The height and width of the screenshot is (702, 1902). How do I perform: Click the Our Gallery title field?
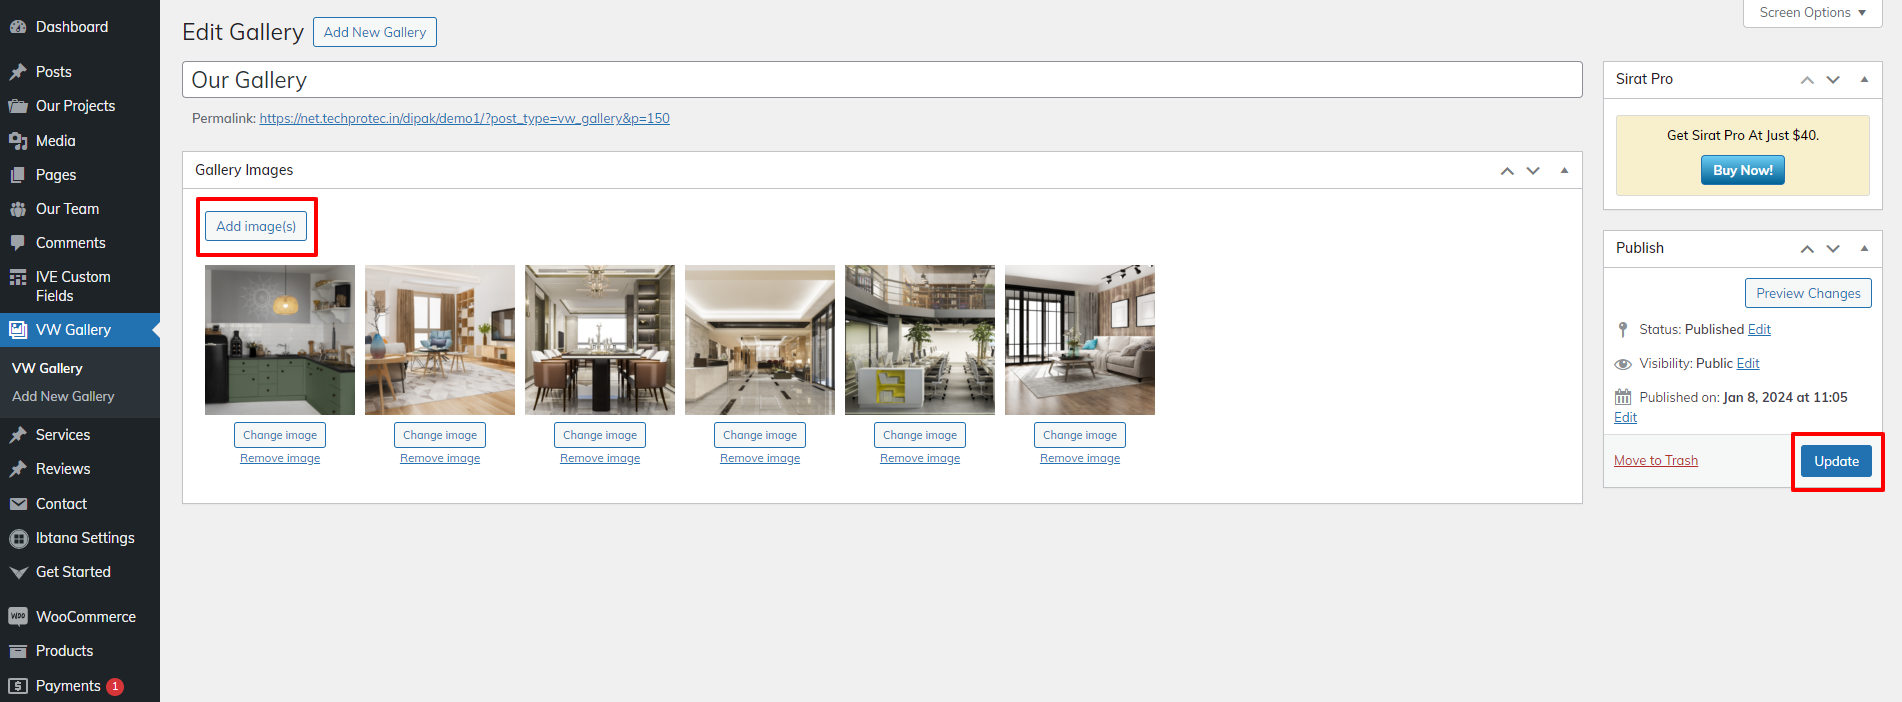pos(881,80)
